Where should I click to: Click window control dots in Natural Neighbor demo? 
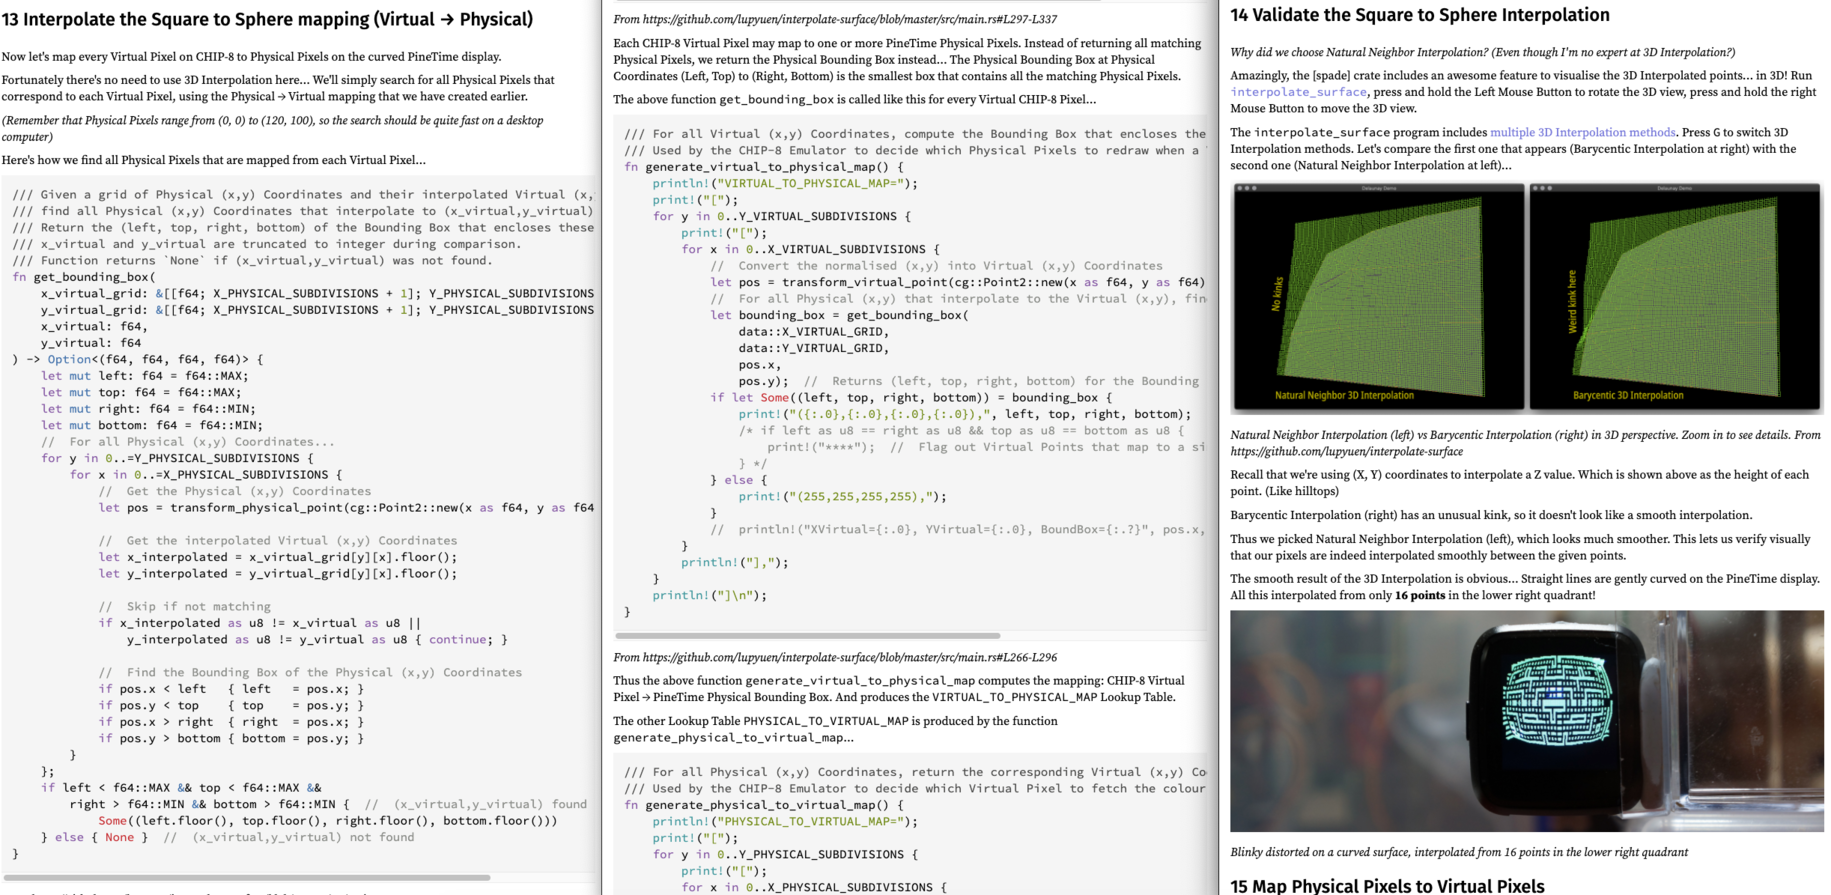(1247, 188)
